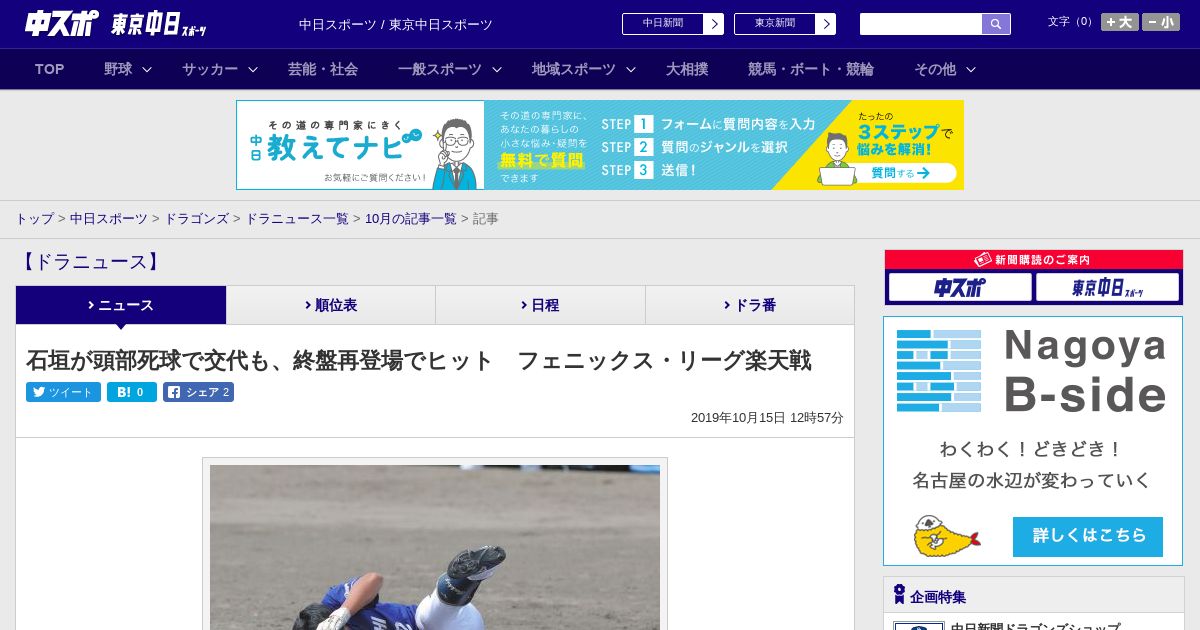The height and width of the screenshot is (630, 1200).
Task: Switch to the ドラ番 tab
Action: coord(750,305)
